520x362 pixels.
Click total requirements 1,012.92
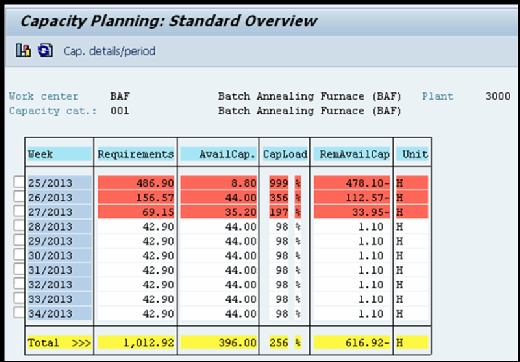click(136, 342)
